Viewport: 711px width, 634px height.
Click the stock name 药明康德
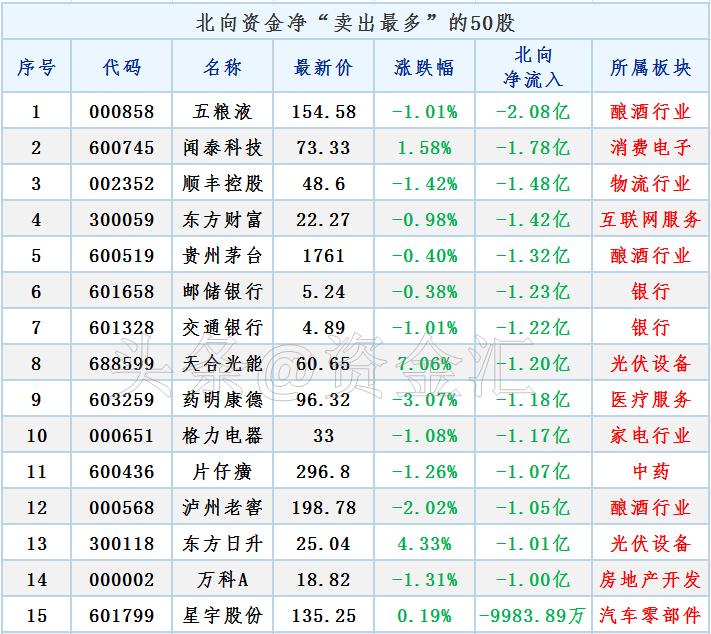pyautogui.click(x=222, y=400)
